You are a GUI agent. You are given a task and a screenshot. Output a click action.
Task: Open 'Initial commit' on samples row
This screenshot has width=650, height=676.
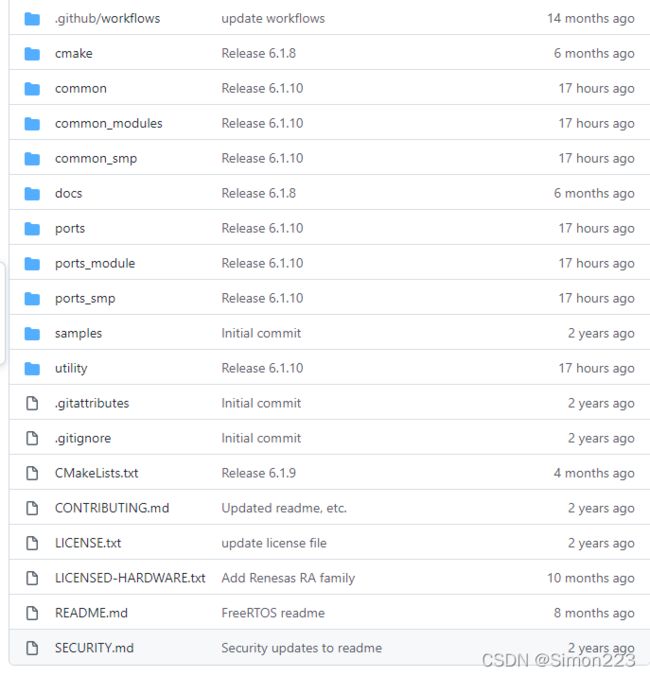tap(261, 333)
